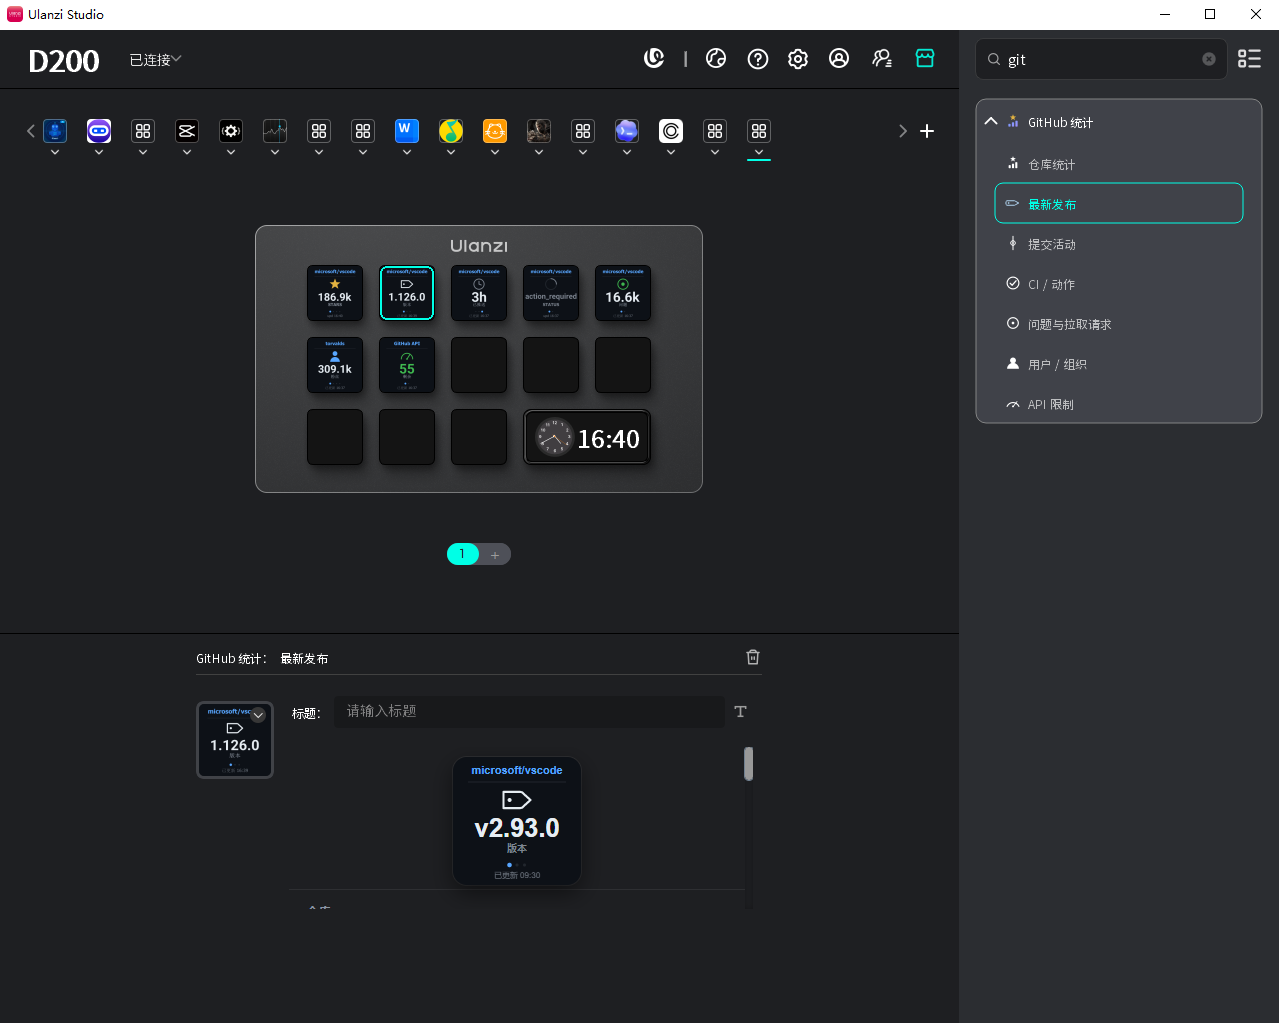Select the 16:40 clock widget
The height and width of the screenshot is (1023, 1279).
(587, 437)
